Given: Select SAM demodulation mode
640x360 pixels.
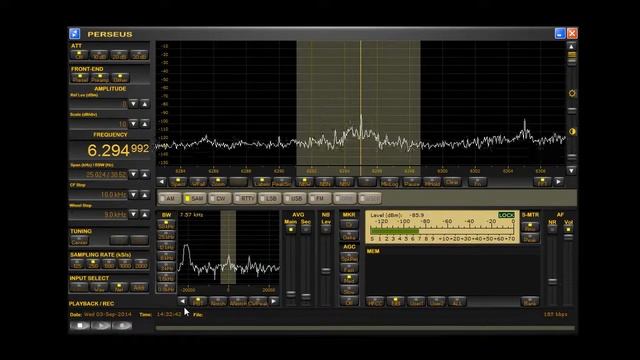Looking at the screenshot, I should [x=195, y=198].
